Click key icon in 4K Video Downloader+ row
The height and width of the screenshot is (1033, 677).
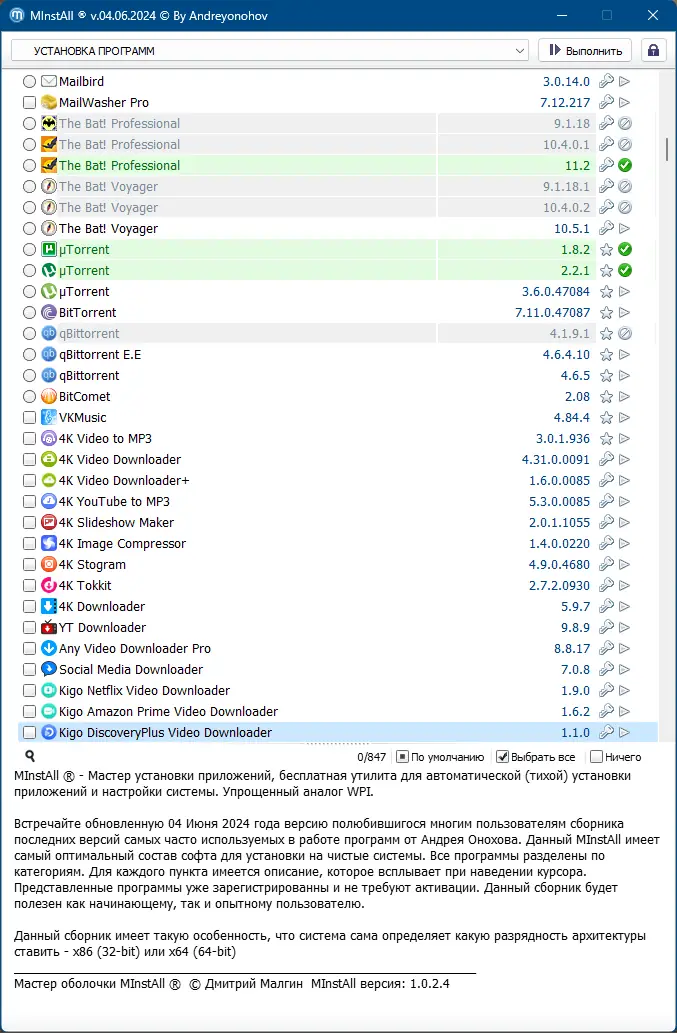pos(606,481)
